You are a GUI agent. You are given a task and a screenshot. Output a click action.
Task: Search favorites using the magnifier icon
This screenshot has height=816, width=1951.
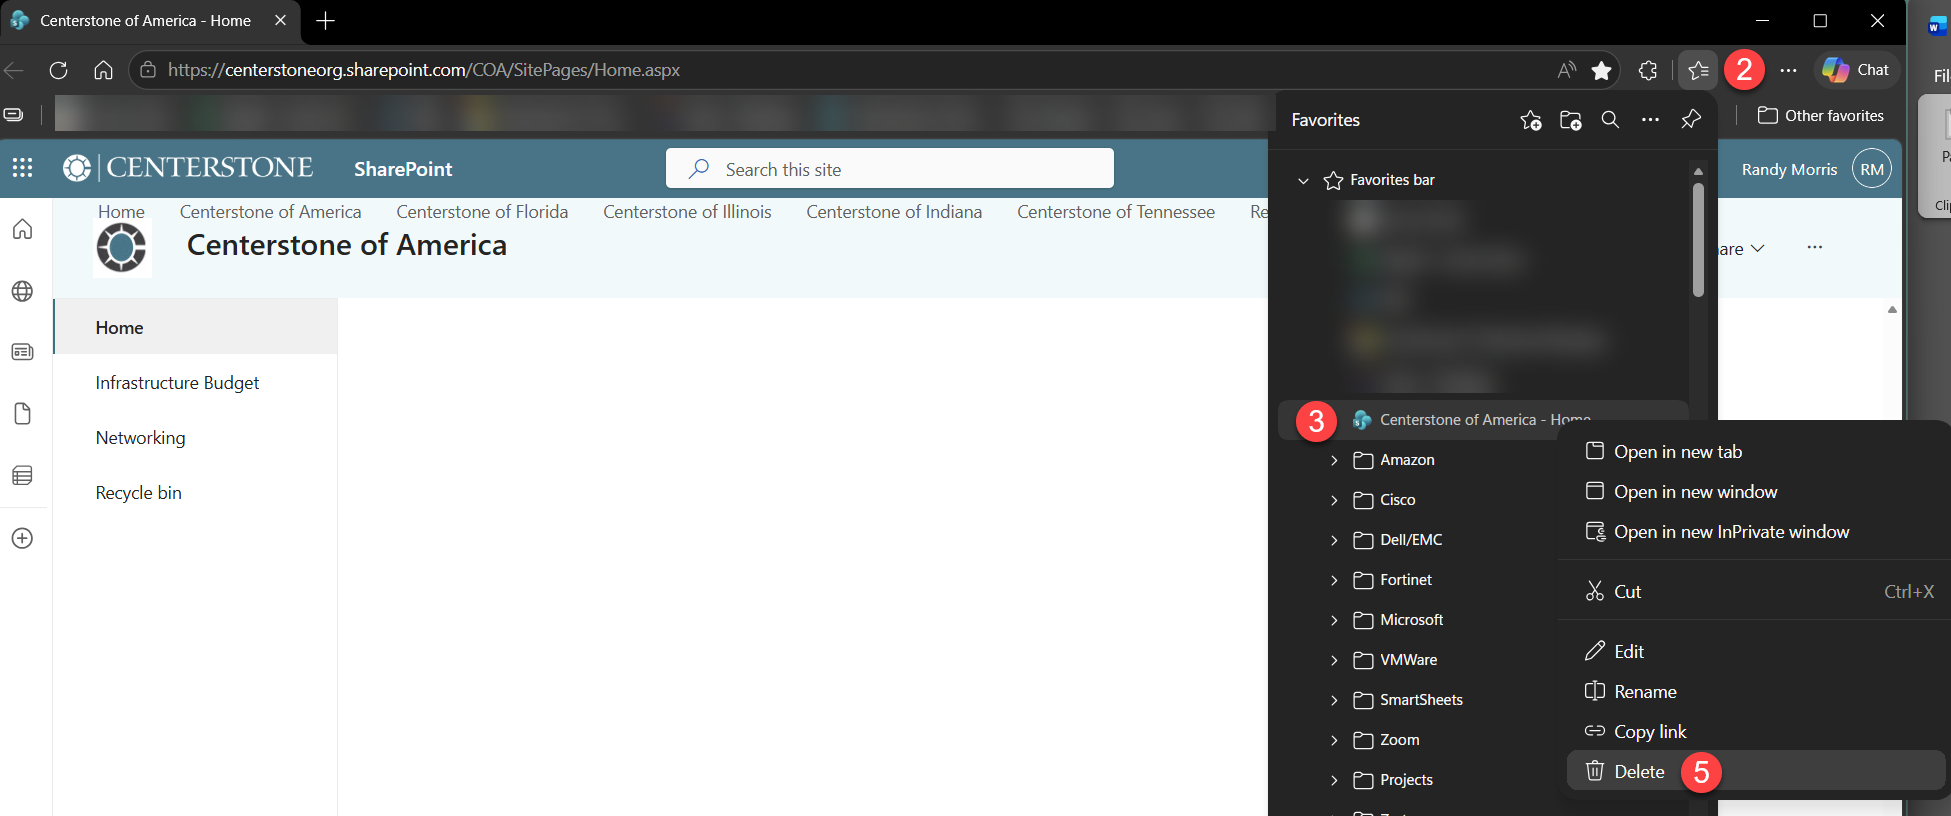pos(1610,120)
